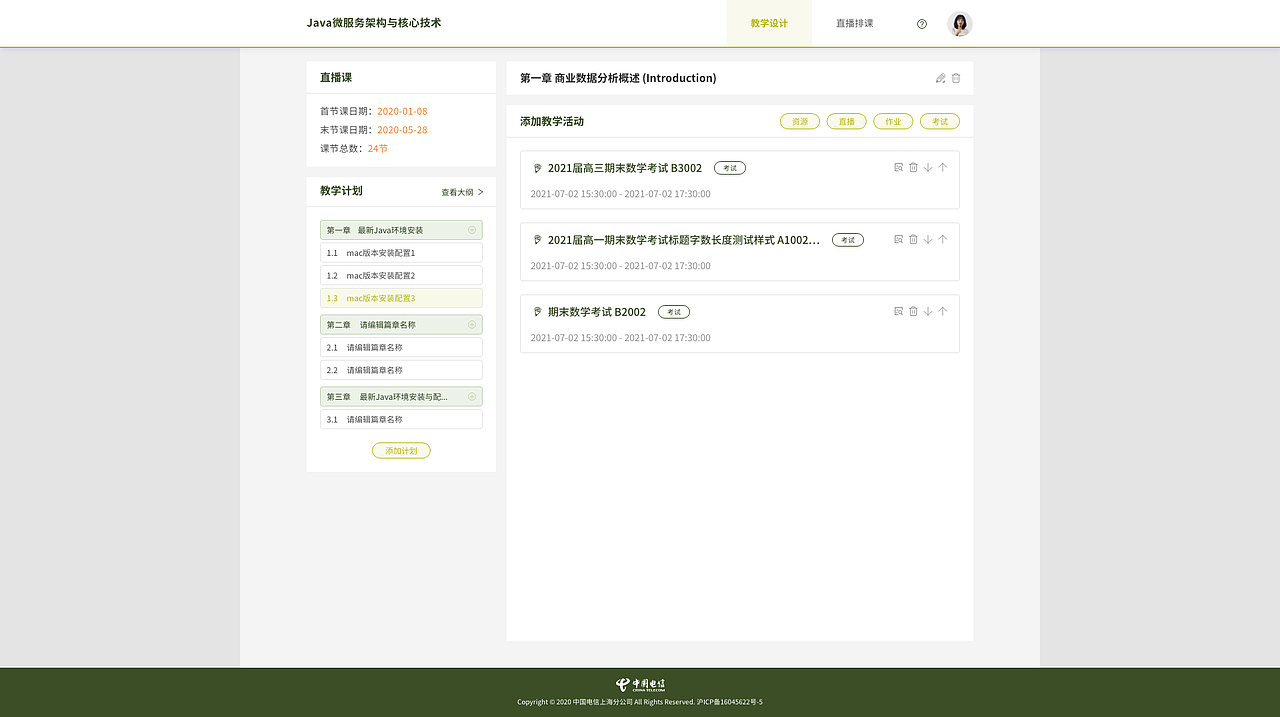Viewport: 1280px width, 717px height.
Task: Select section 2.1 请编辑篇章名称
Action: (401, 347)
